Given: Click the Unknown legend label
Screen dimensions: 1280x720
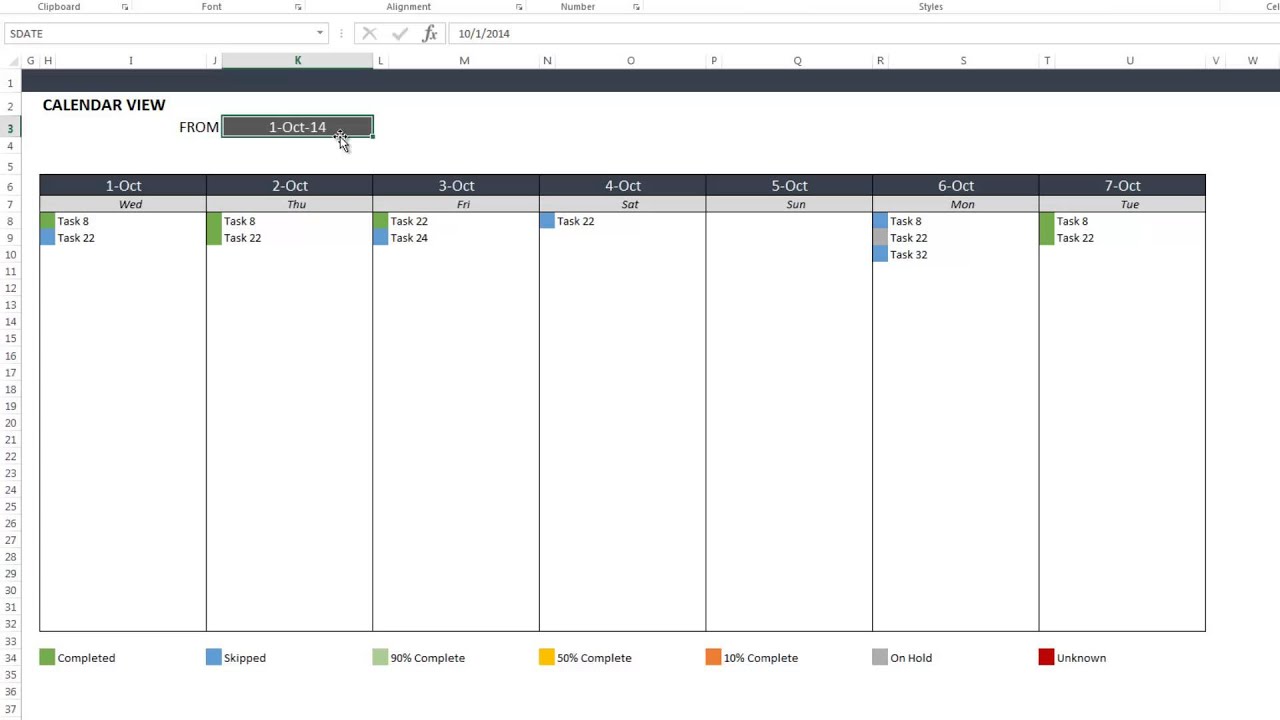Looking at the screenshot, I should (x=1081, y=658).
